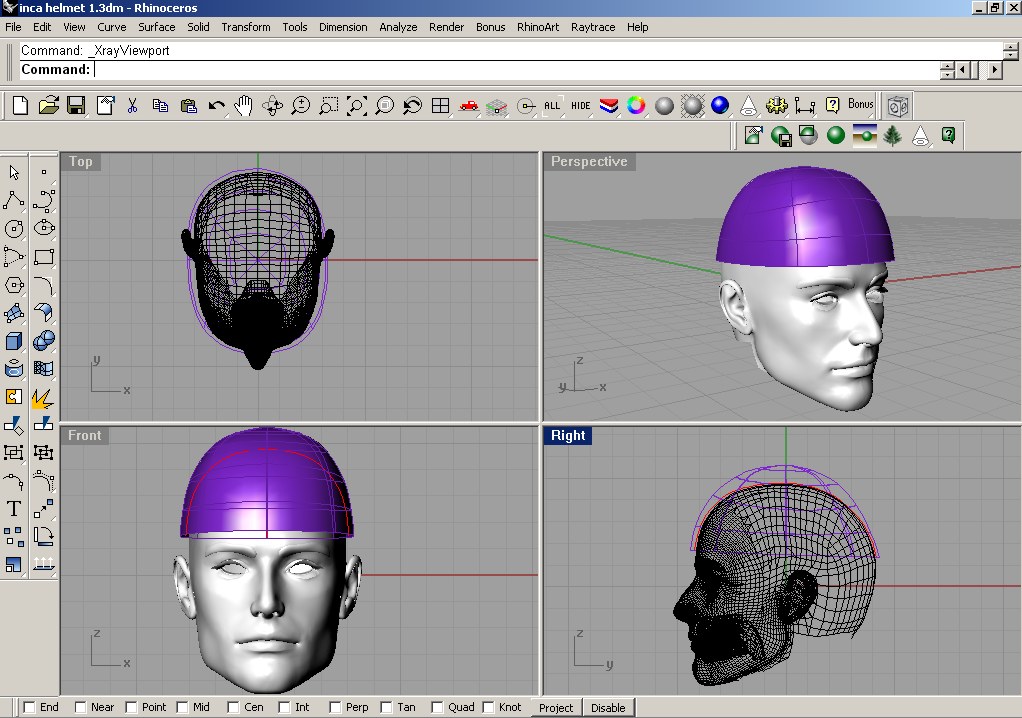The width and height of the screenshot is (1022, 718).
Task: Open the Four Viewports layout icon
Action: [440, 105]
